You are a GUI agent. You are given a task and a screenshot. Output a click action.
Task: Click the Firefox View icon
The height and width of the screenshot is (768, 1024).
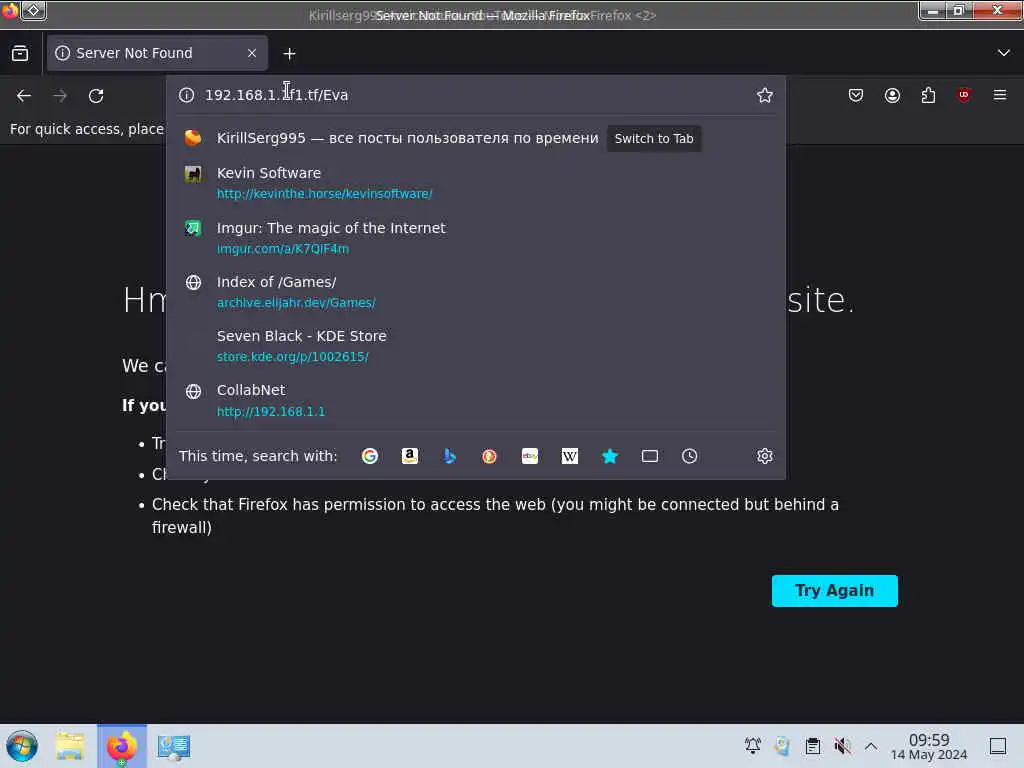[x=20, y=54]
